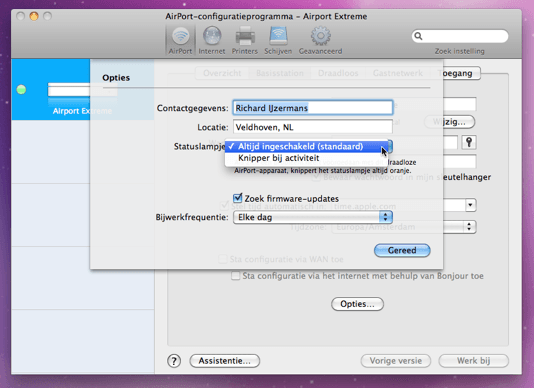Click the Locatie text field

(313, 127)
